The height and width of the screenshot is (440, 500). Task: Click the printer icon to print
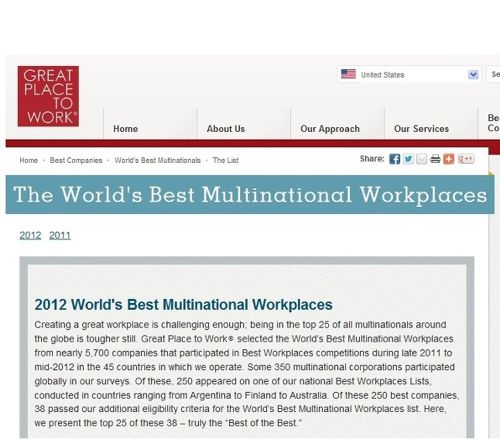click(435, 159)
